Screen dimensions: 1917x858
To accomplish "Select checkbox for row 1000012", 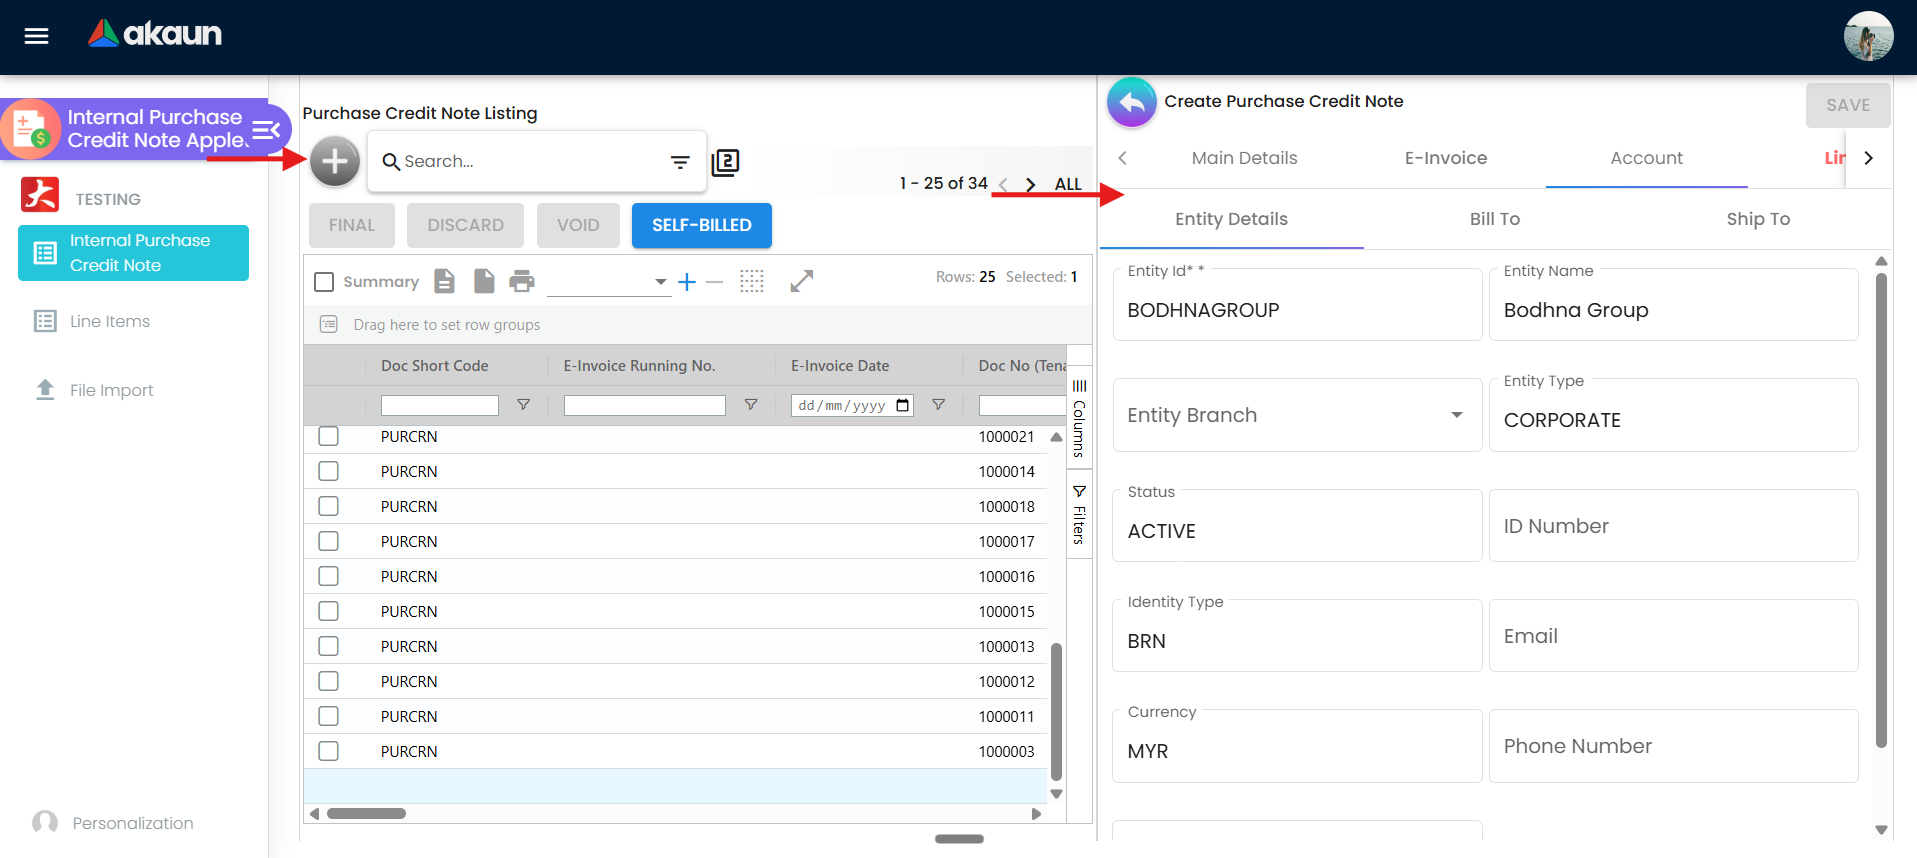I will point(328,681).
